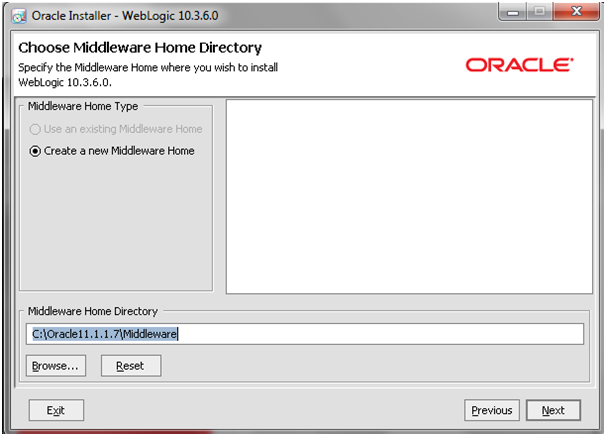Click the Middleware Home Type group label
This screenshot has height=435, width=605.
click(x=83, y=106)
